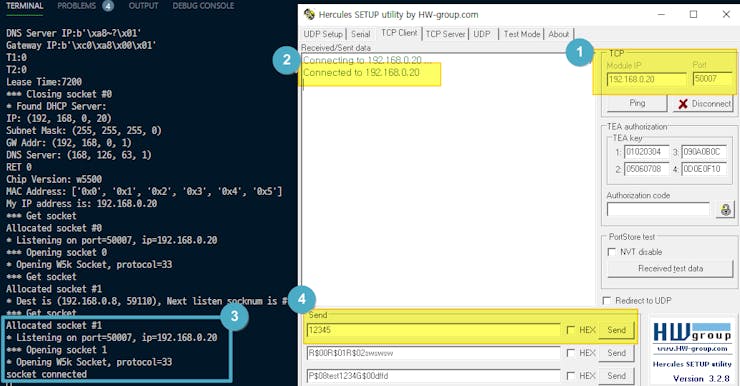Click the Authorization code input field
Image resolution: width=740 pixels, height=386 pixels.
[x=658, y=209]
